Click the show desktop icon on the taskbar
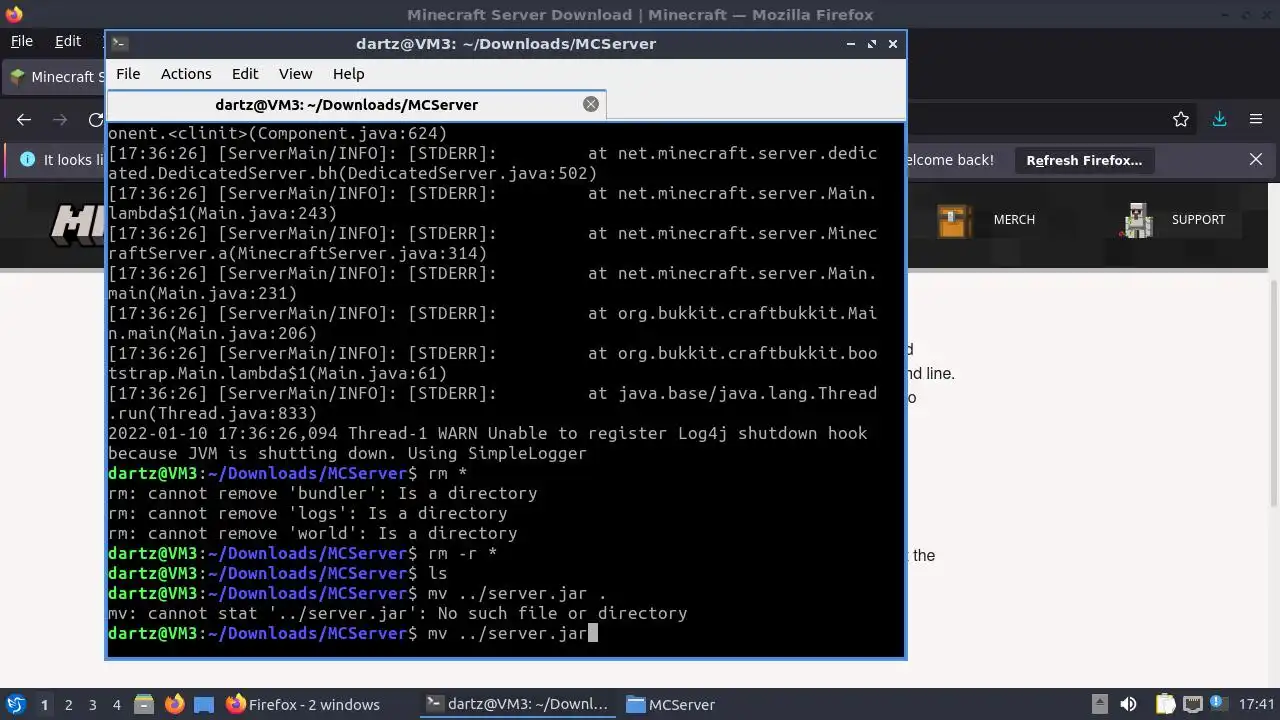 pos(203,704)
